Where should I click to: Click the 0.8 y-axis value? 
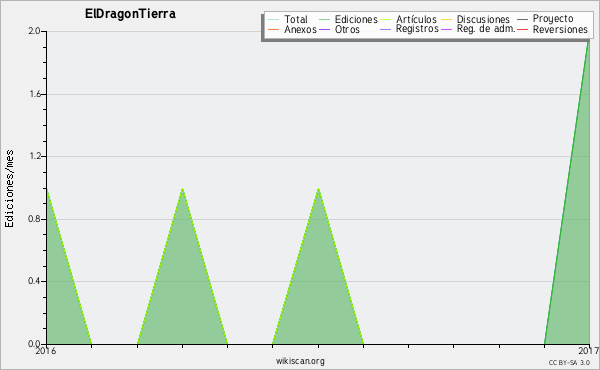click(x=34, y=219)
